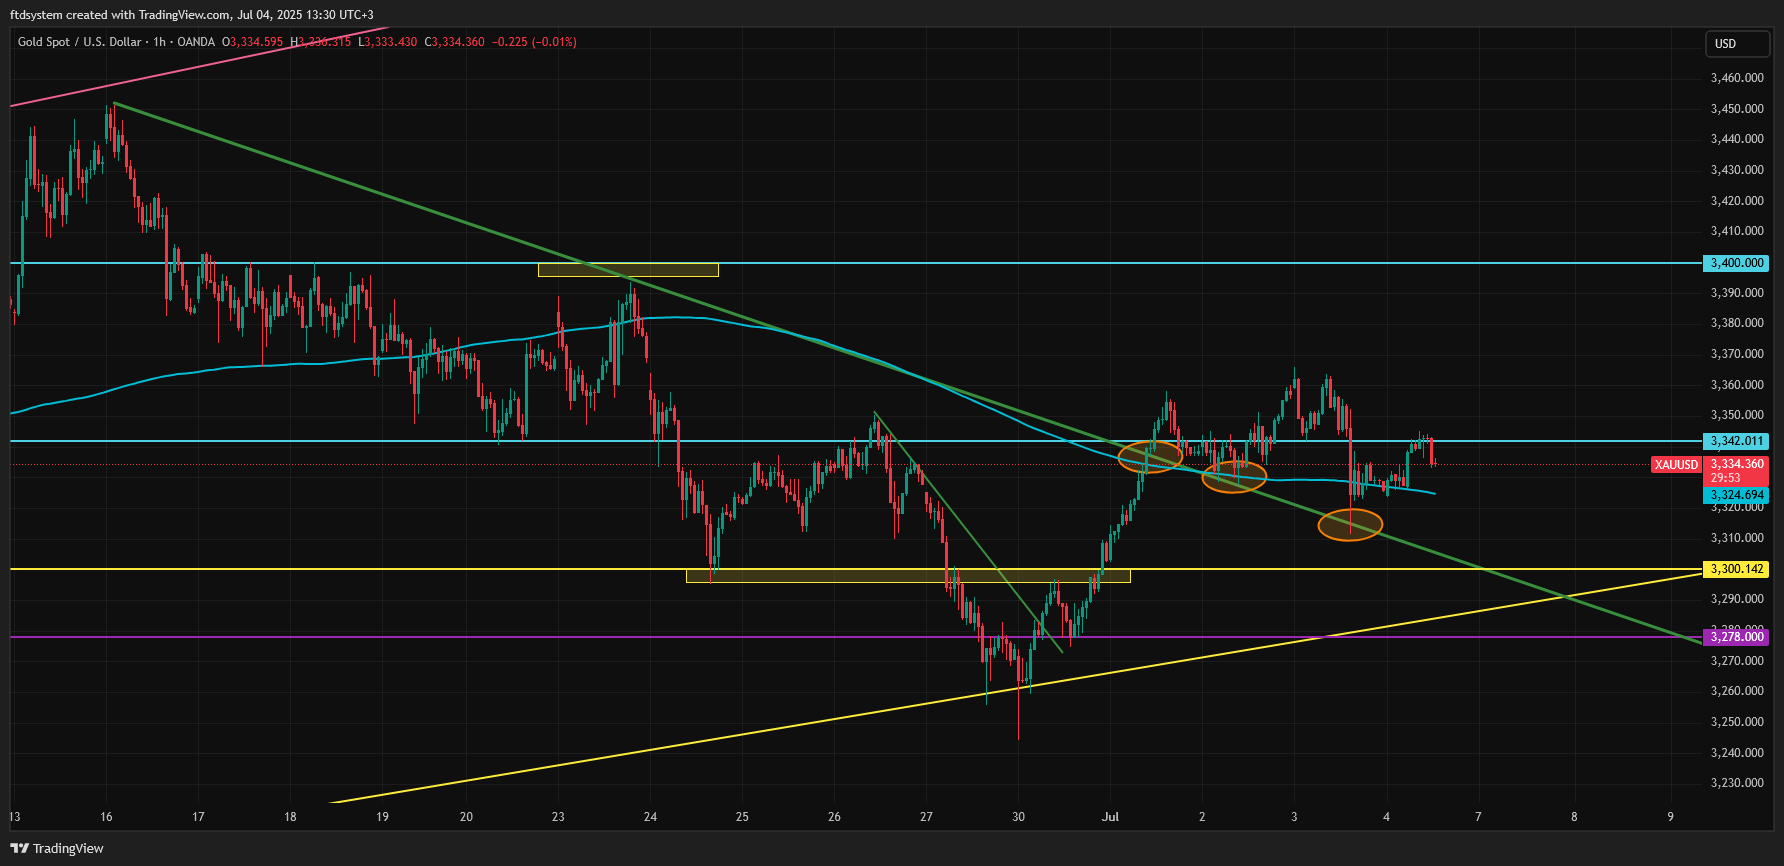Screen dimensions: 1784x866
Task: Click the Jul month marker on time axis
Action: [1110, 817]
